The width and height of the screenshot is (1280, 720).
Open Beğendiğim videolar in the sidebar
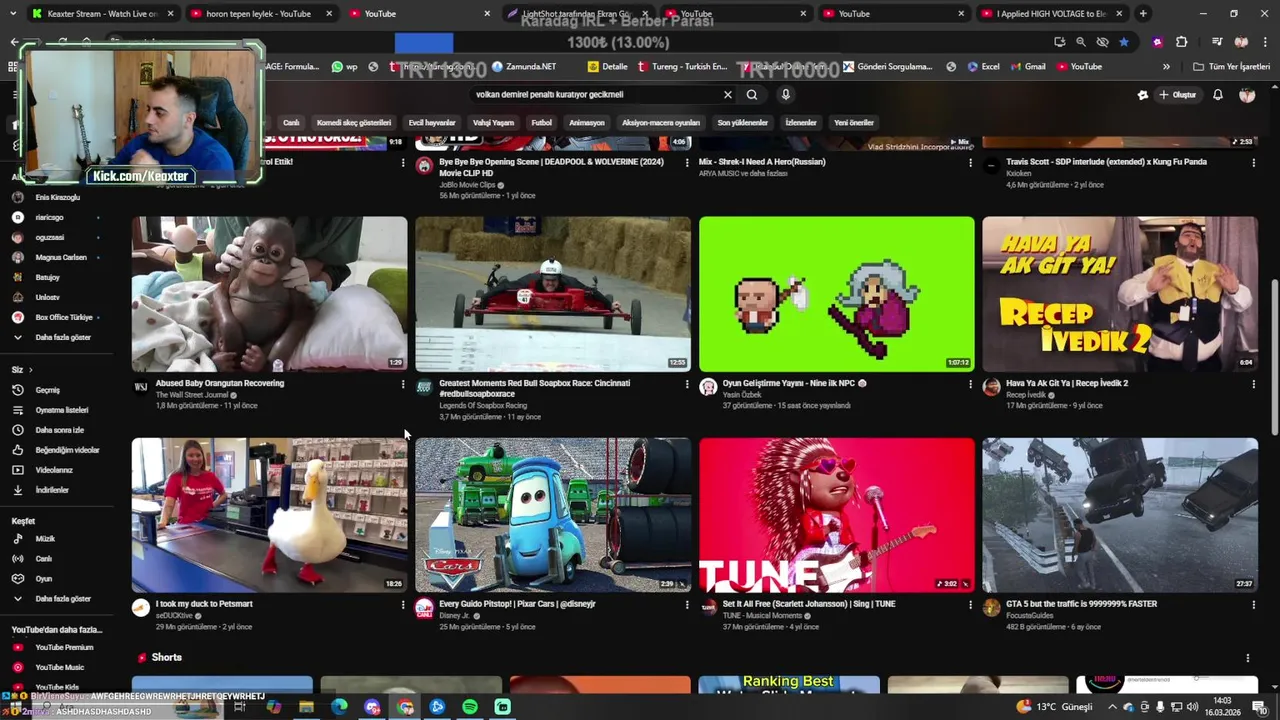click(55, 450)
